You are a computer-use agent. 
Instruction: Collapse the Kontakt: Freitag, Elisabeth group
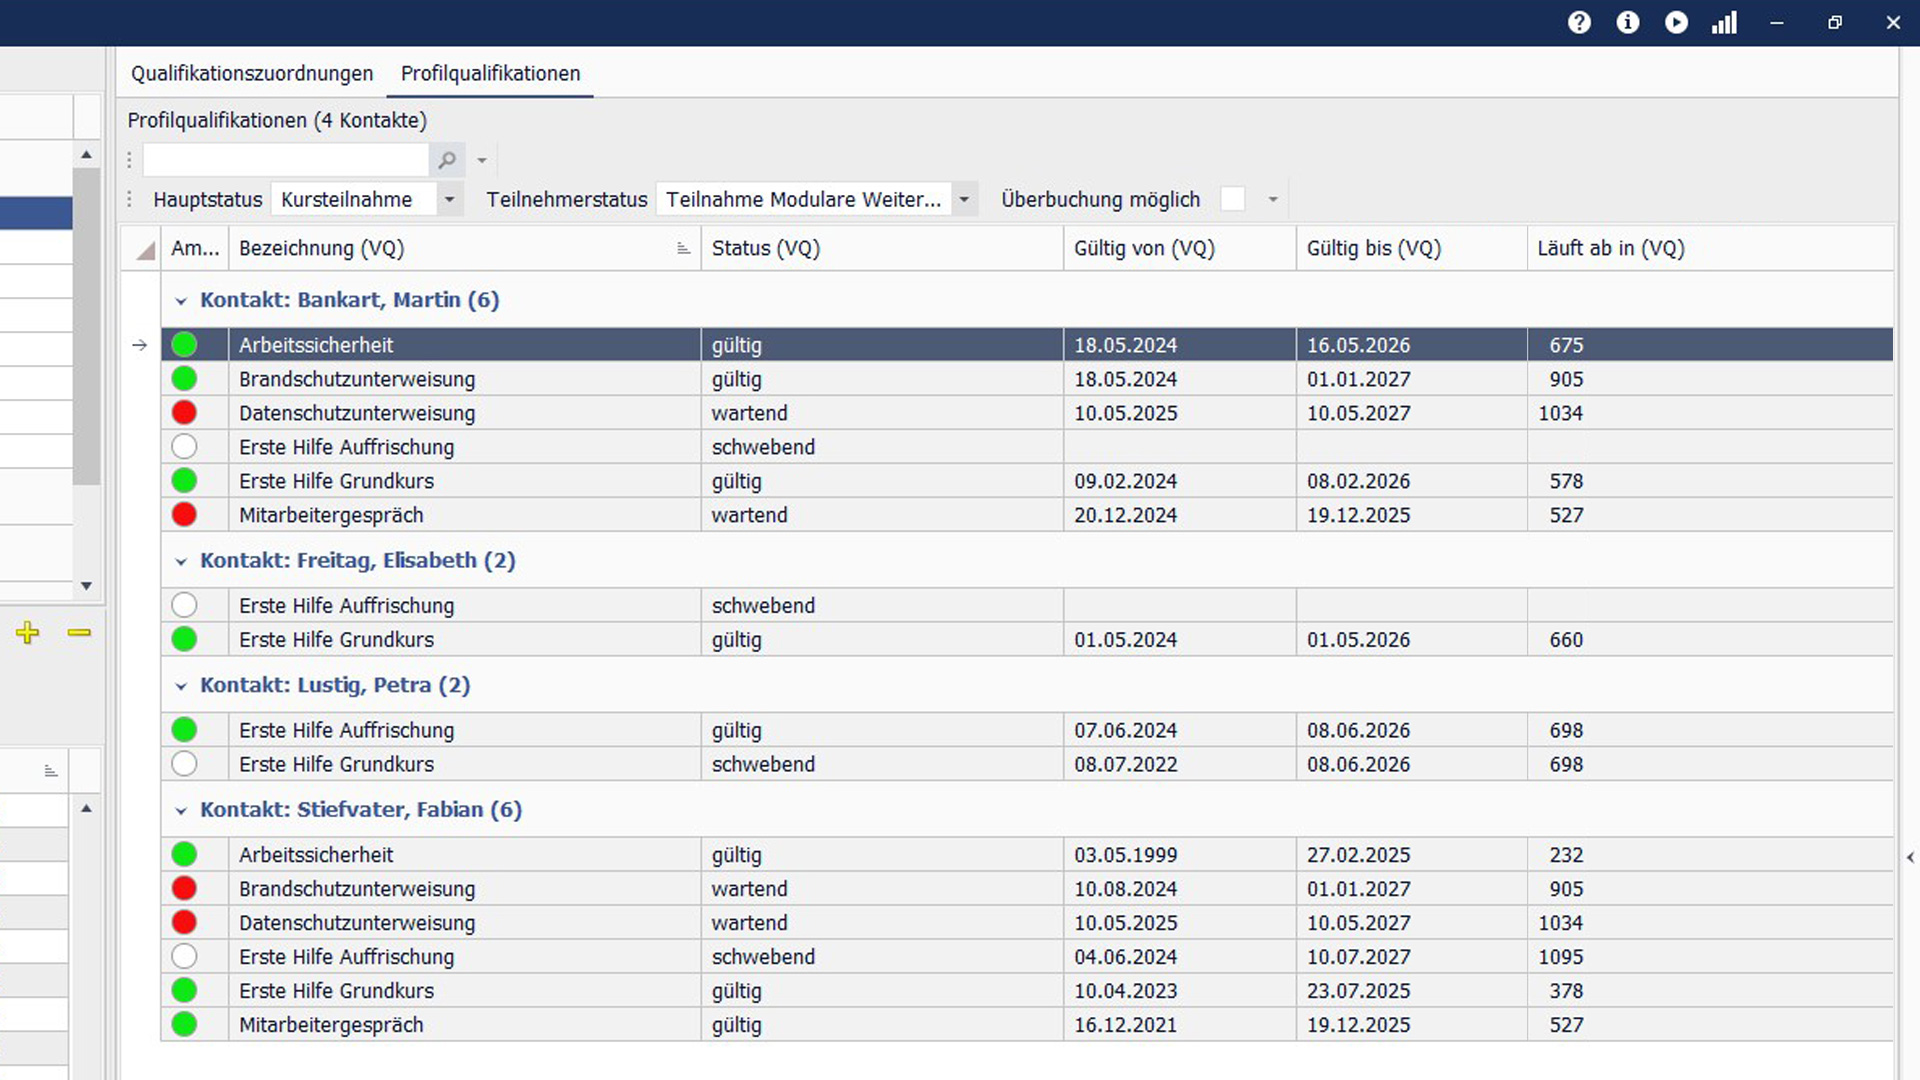[x=181, y=561]
